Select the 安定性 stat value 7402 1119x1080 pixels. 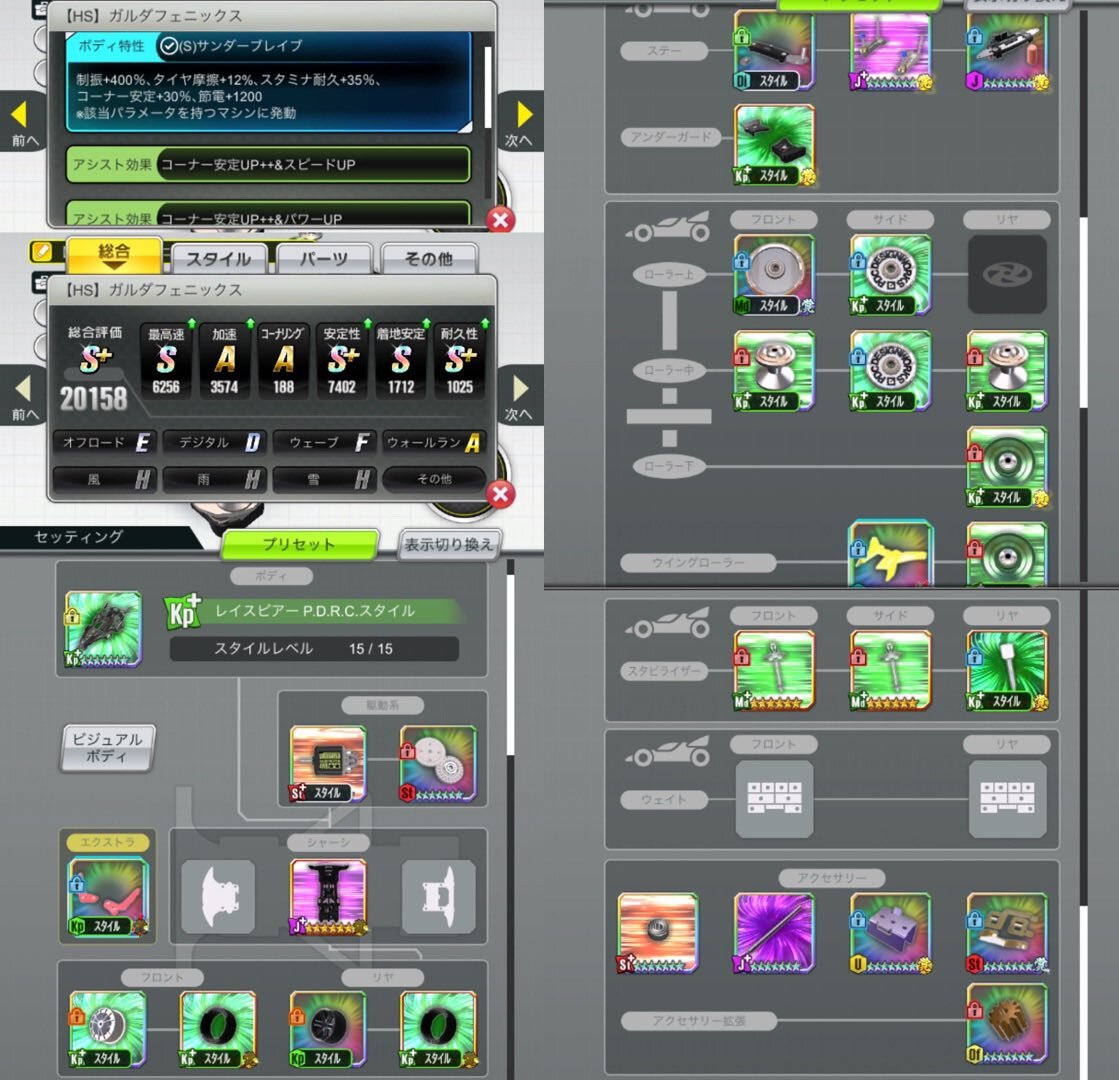(x=342, y=387)
